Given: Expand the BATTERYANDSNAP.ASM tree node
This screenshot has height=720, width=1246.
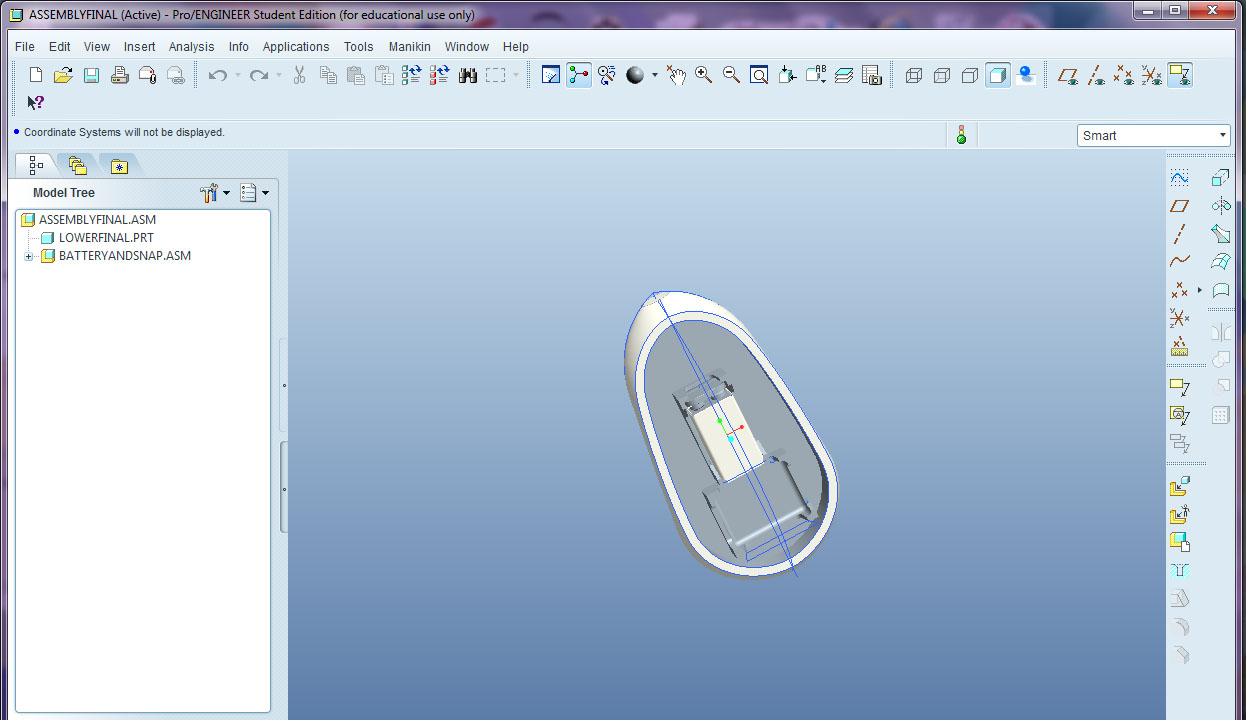Looking at the screenshot, I should tap(28, 255).
